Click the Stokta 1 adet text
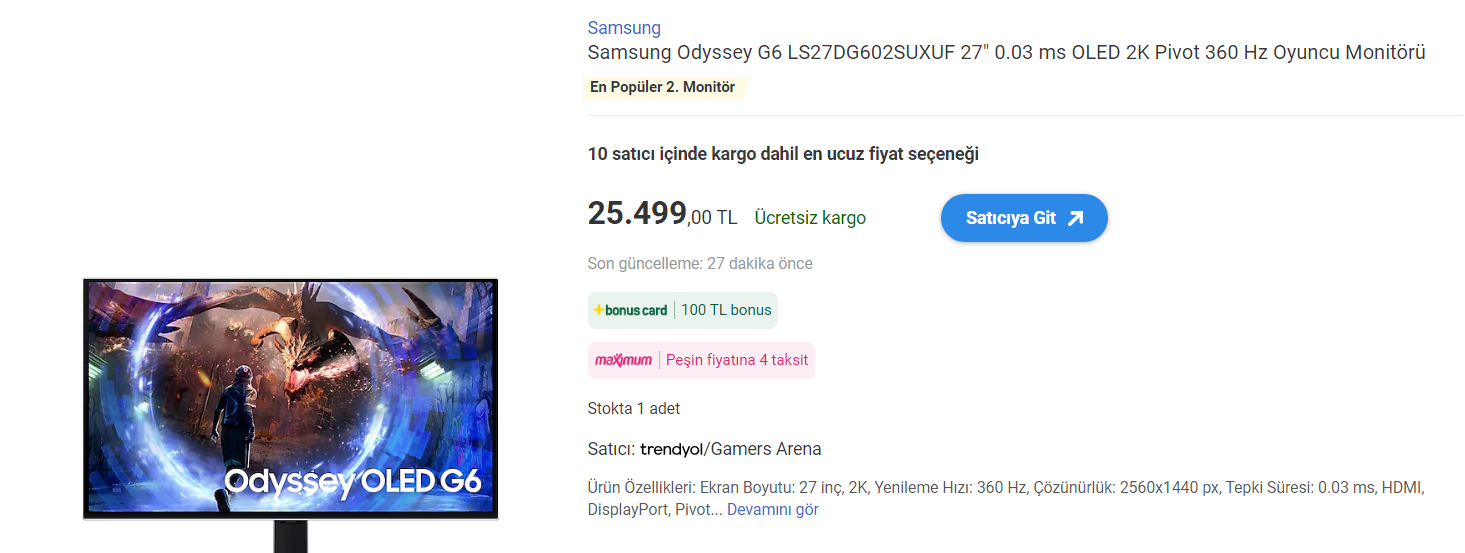Viewport: 1465px width, 553px height. 634,408
